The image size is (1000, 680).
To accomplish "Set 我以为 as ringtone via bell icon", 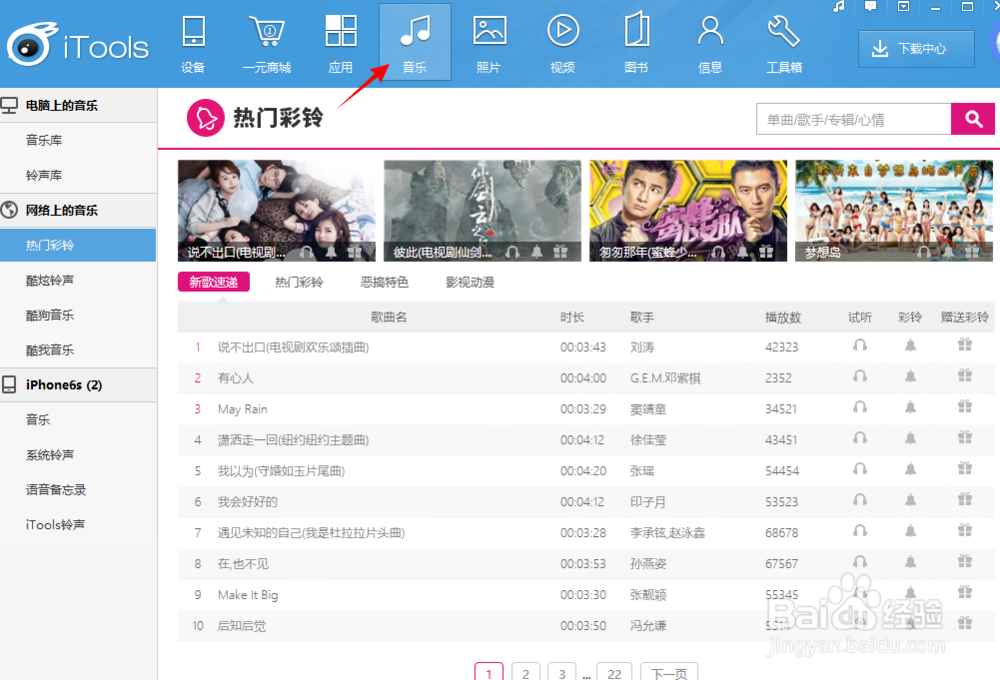I will point(910,469).
